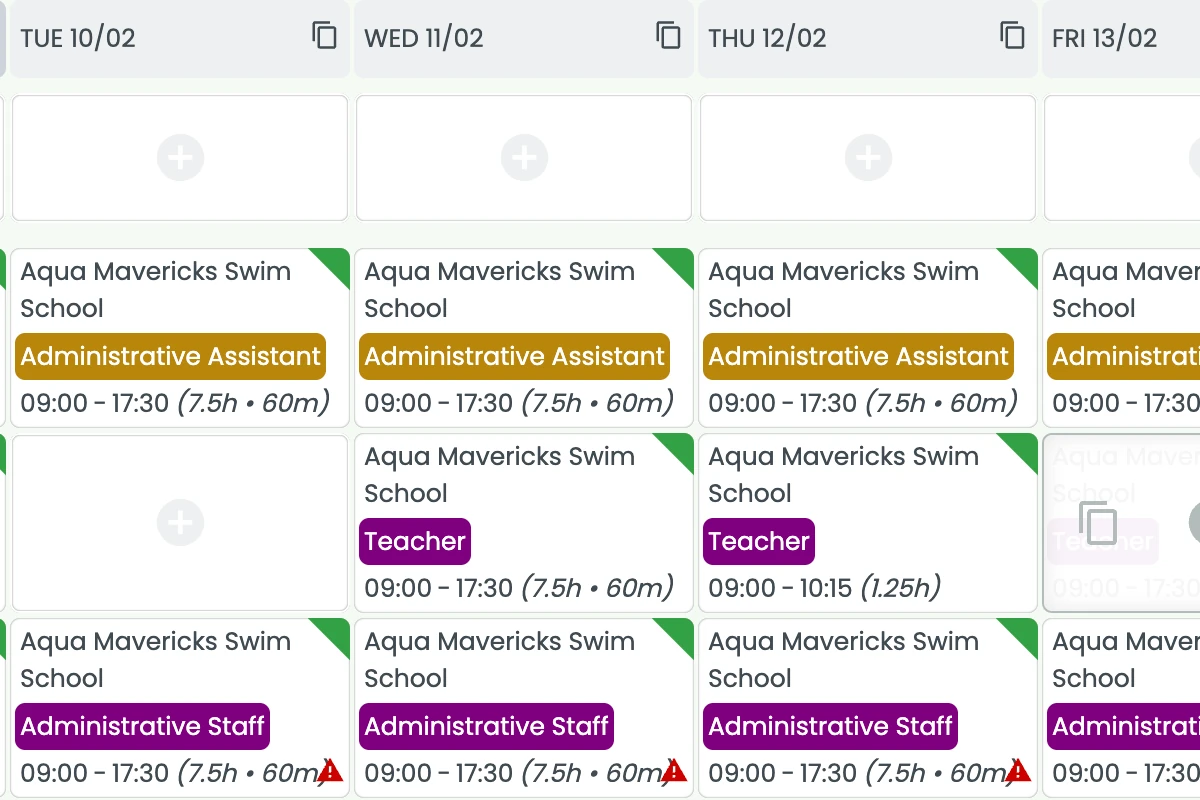Click Wednesday Teacher time 09:00 - 17:30
Screen dimensions: 1200x800
519,588
